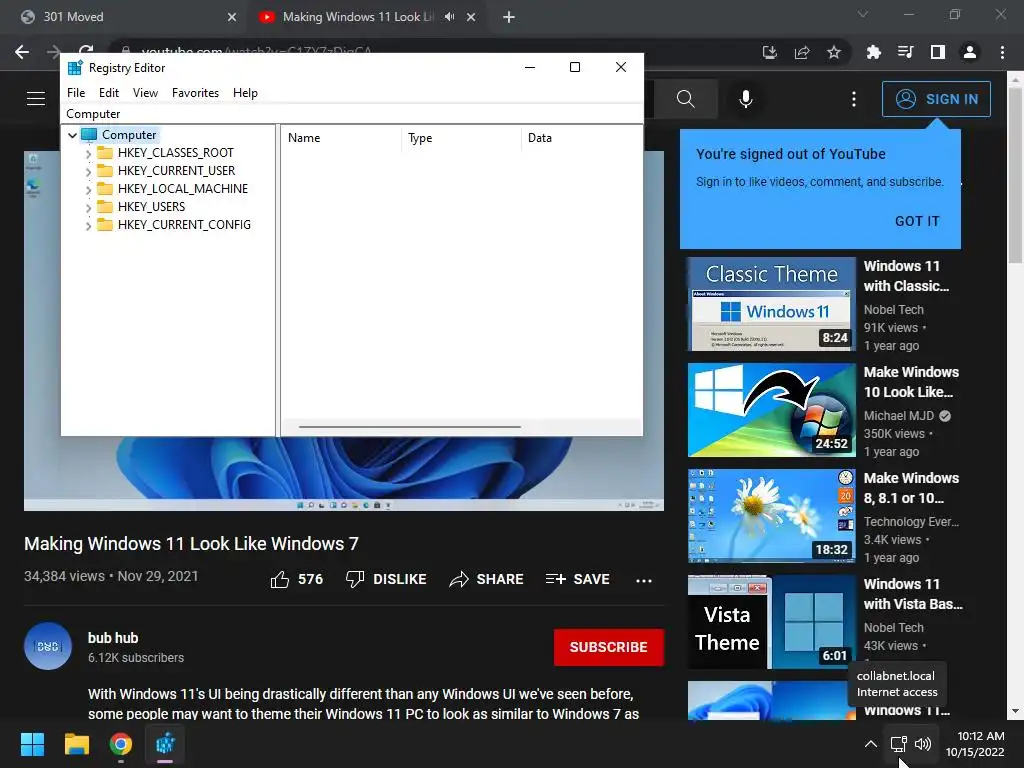Collapse the Computer root node
This screenshot has height=768, width=1024.
[72, 135]
